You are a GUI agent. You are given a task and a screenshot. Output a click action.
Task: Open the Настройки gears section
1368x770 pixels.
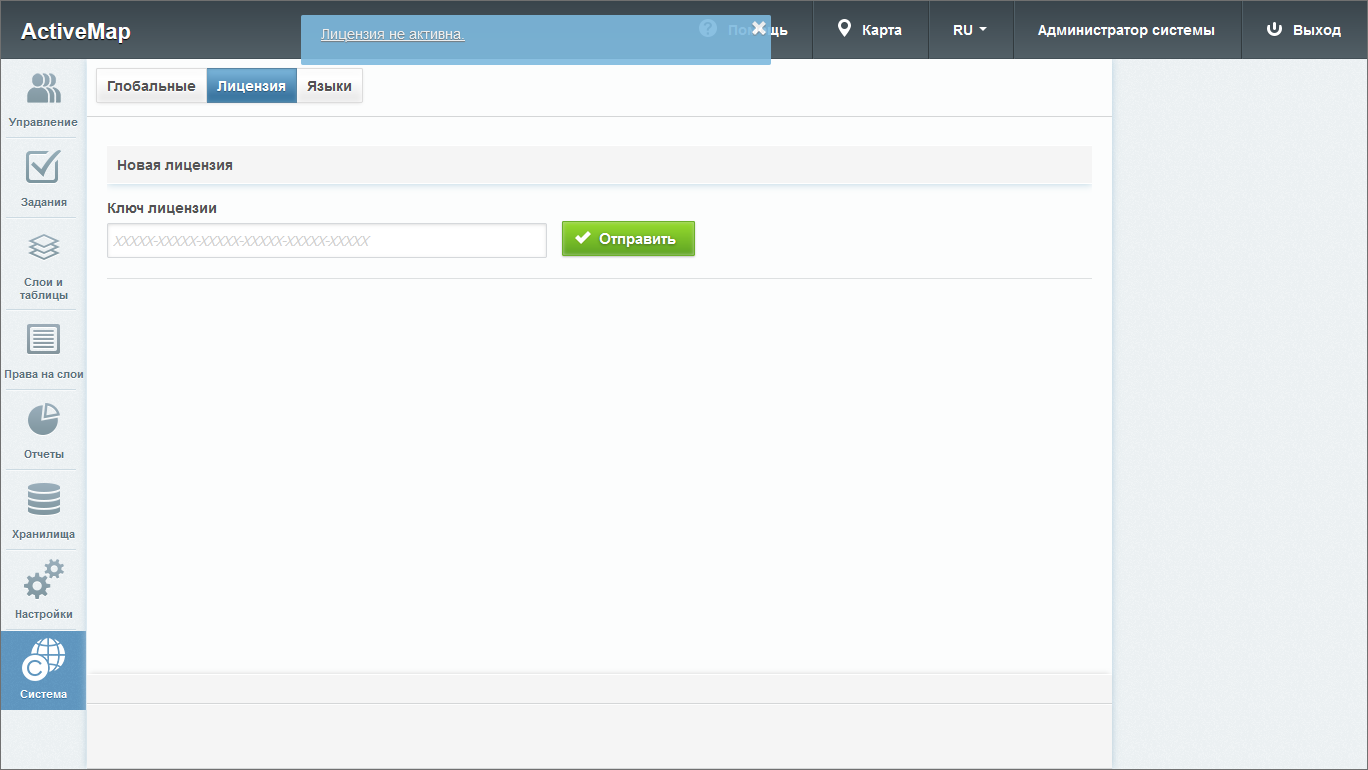[x=43, y=591]
